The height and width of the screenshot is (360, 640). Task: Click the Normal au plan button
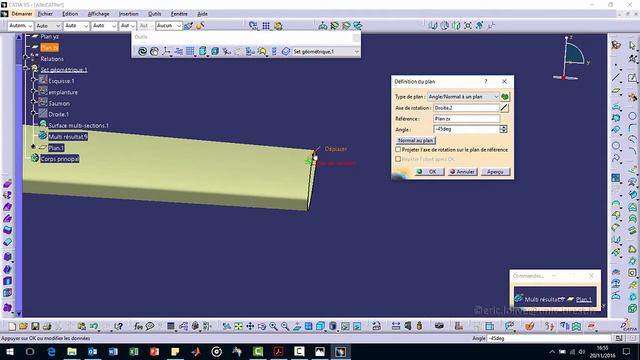[416, 140]
